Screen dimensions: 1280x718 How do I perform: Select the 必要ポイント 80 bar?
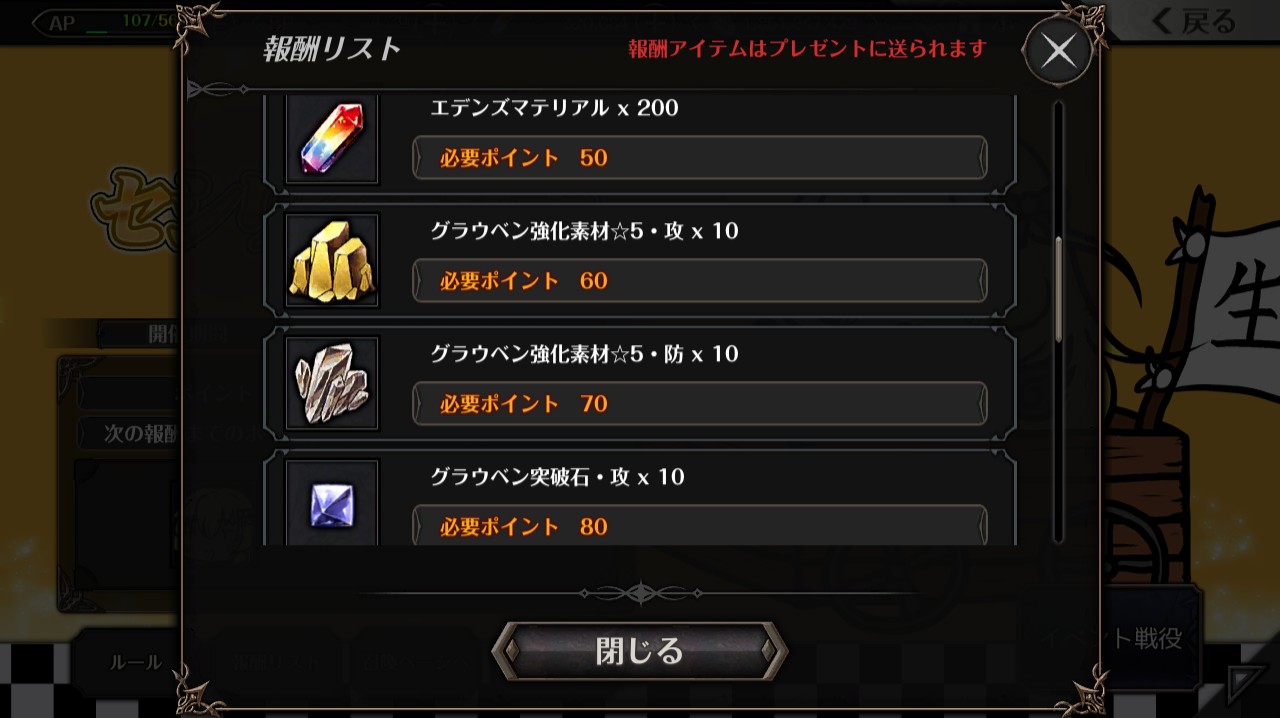700,526
